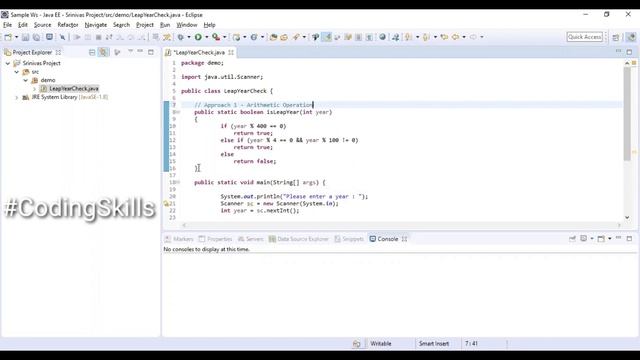Collapse the Srinivas Project tree node
The image size is (640, 360).
pos(8,63)
